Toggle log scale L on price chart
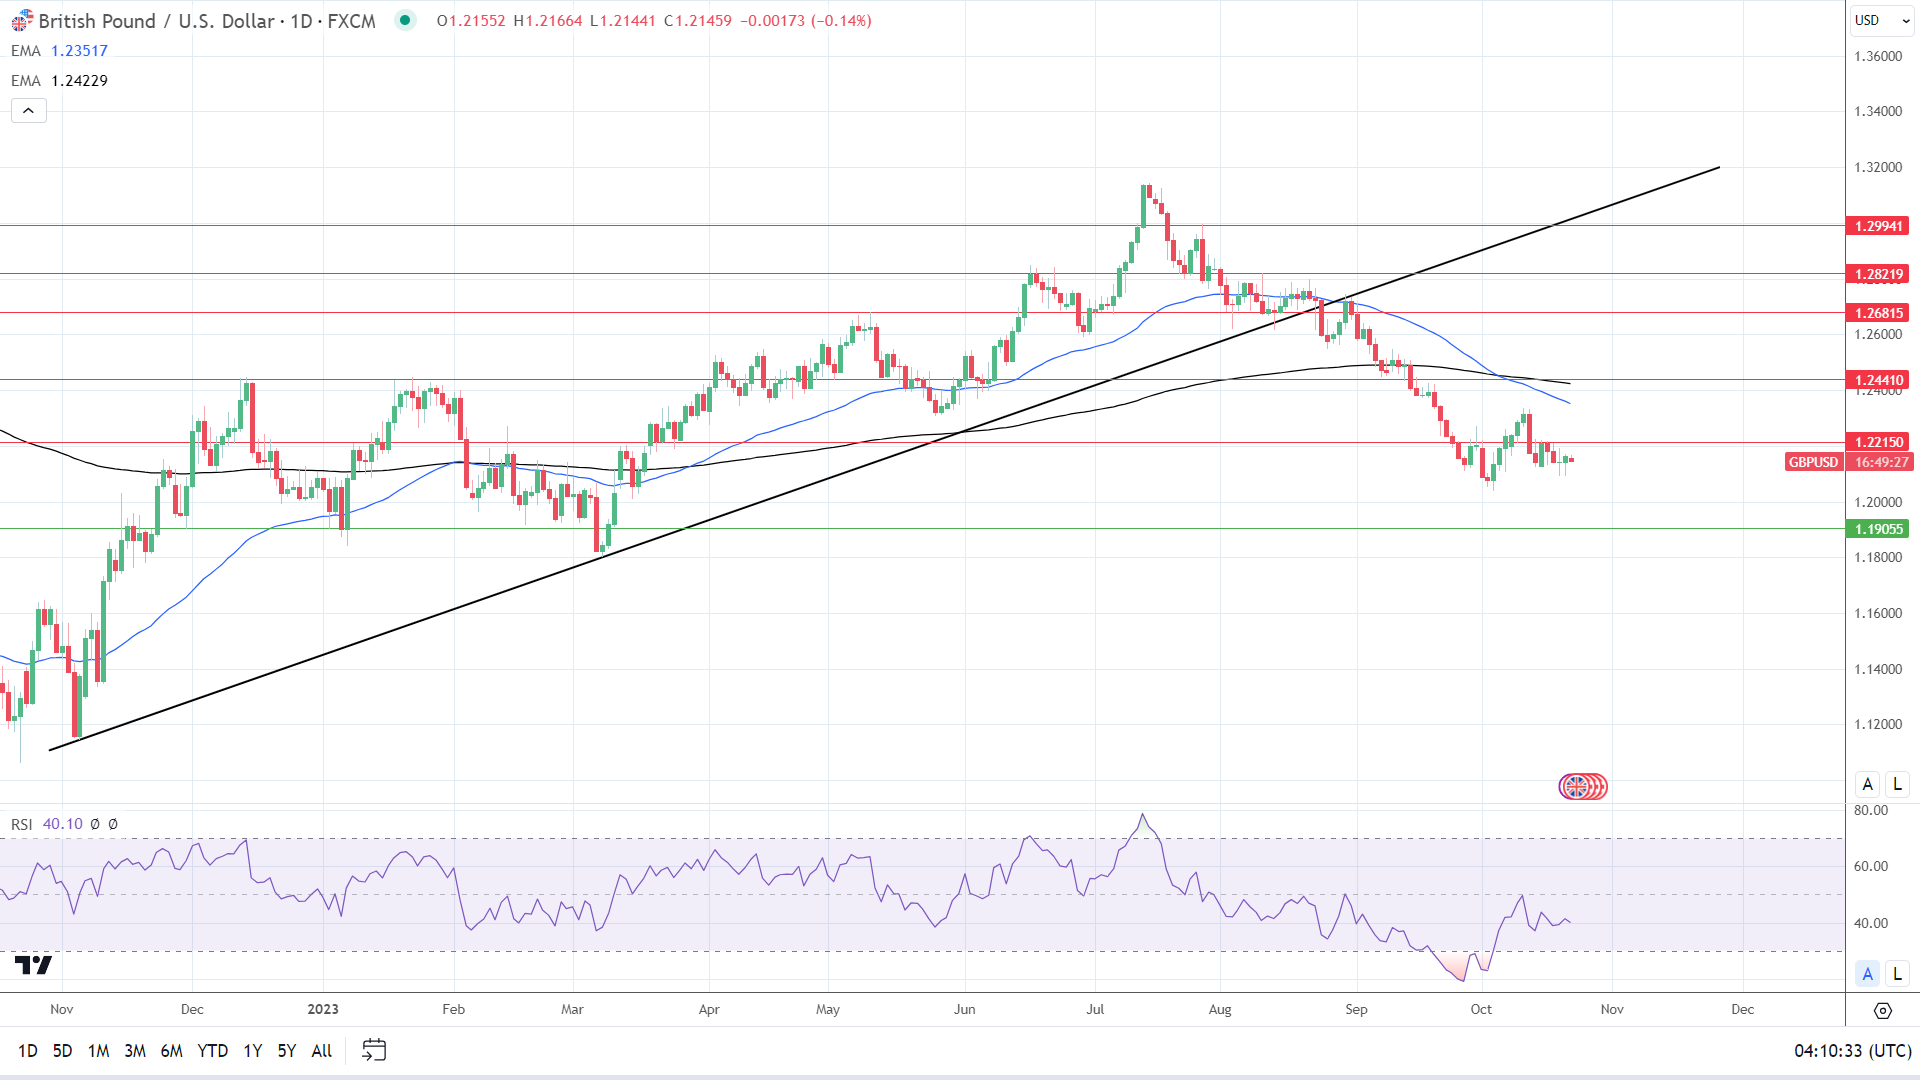 [x=1898, y=785]
